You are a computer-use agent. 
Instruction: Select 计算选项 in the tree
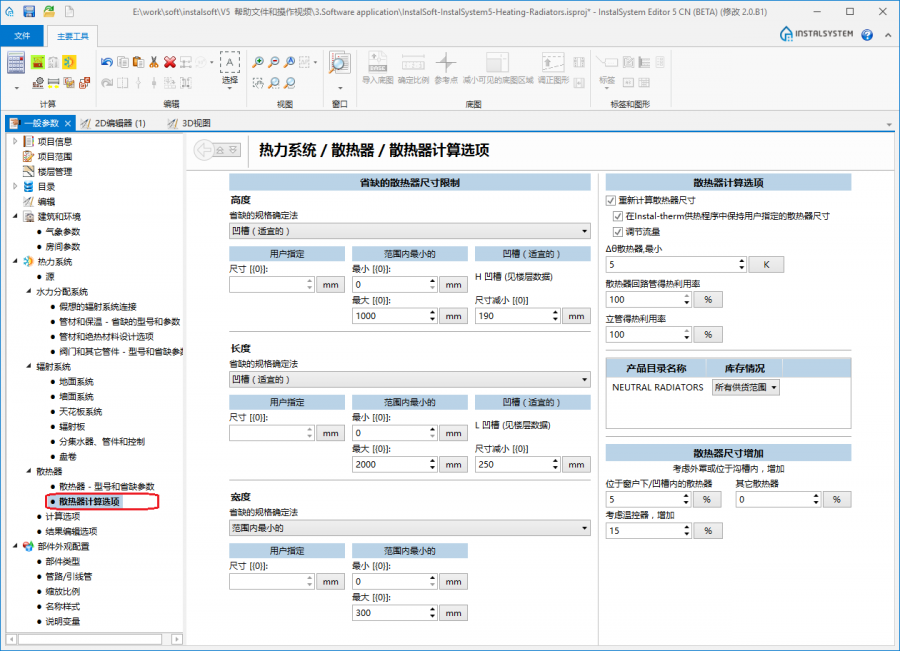click(62, 516)
